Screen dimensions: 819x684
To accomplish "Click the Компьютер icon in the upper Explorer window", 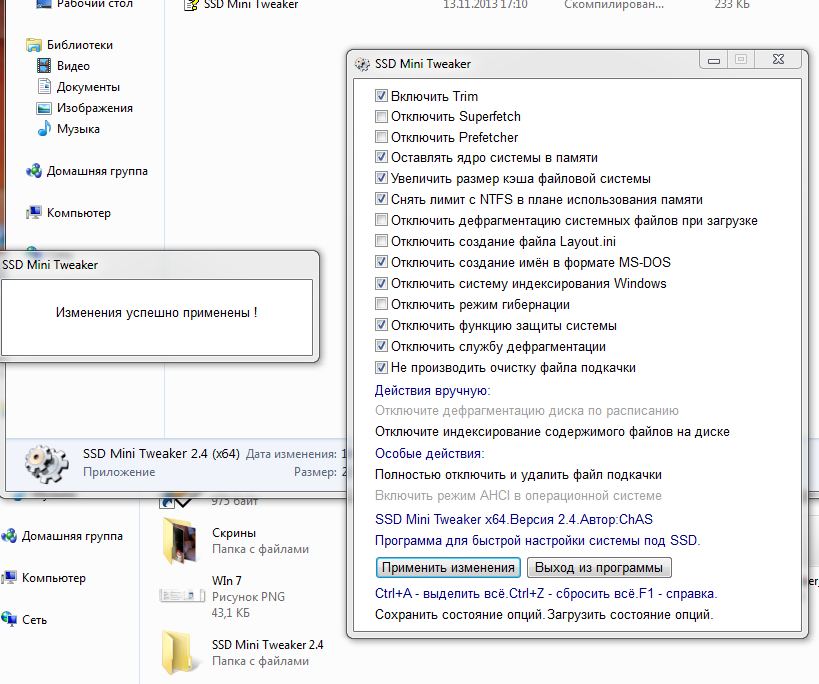I will pyautogui.click(x=34, y=213).
